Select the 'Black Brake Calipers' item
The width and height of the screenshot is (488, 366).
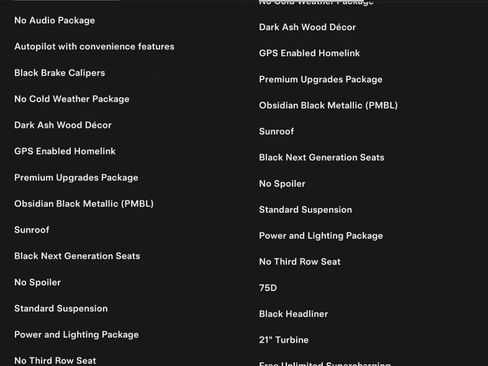click(60, 73)
